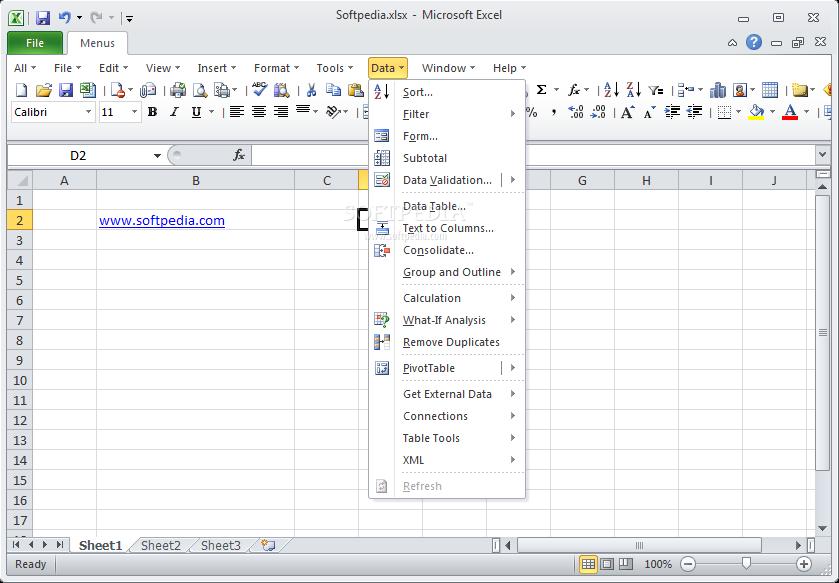This screenshot has height=583, width=839.
Task: Switch to Normal view in status bar
Action: 588,564
